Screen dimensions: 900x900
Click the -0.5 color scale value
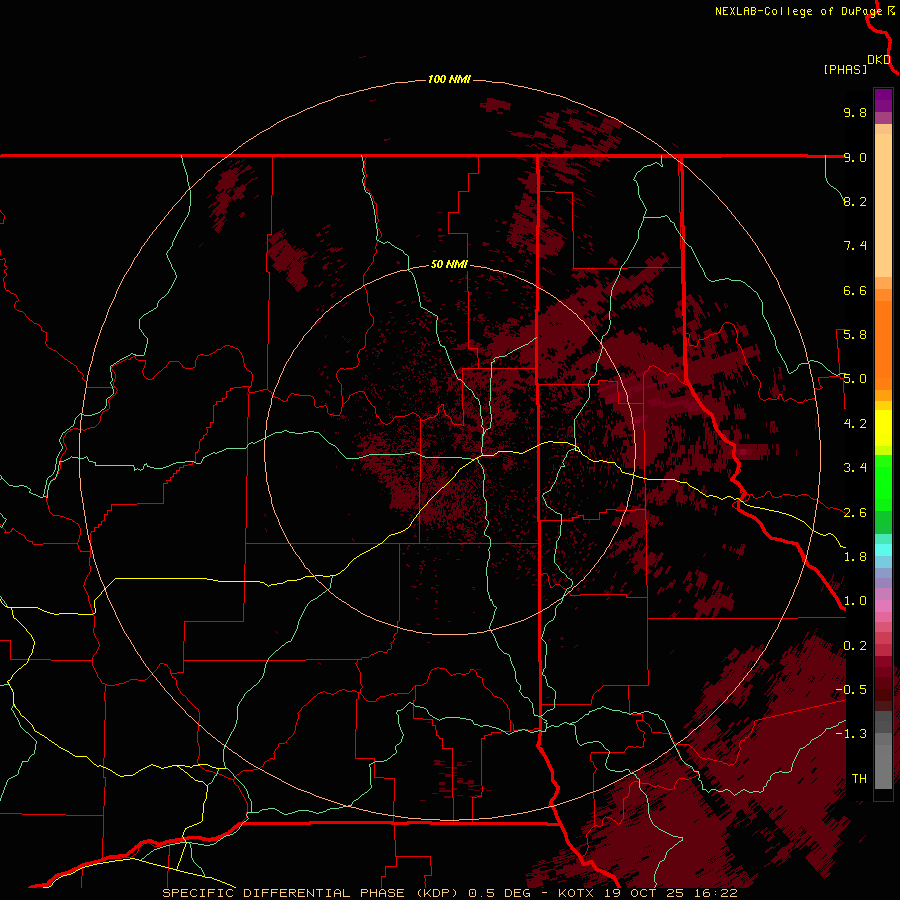[x=851, y=690]
